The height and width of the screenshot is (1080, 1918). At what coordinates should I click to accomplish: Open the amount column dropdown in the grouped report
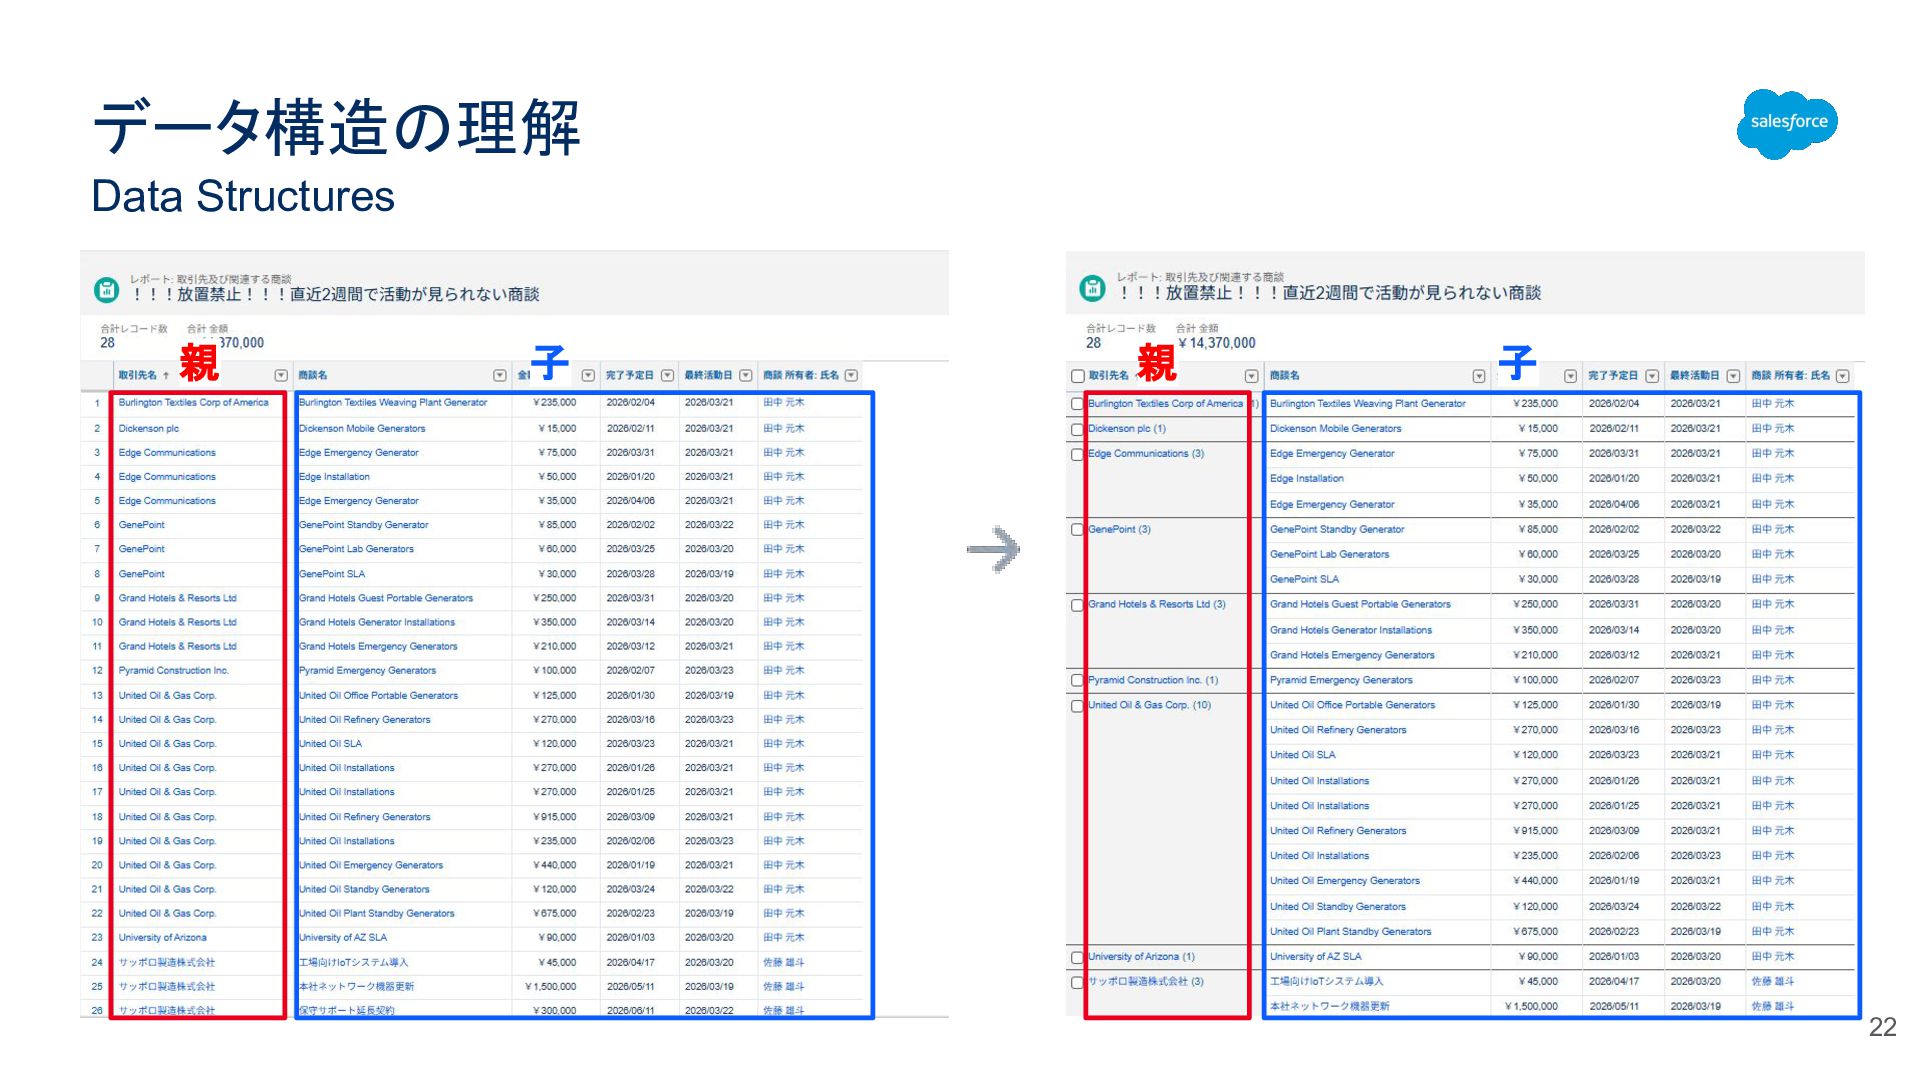(x=1570, y=377)
